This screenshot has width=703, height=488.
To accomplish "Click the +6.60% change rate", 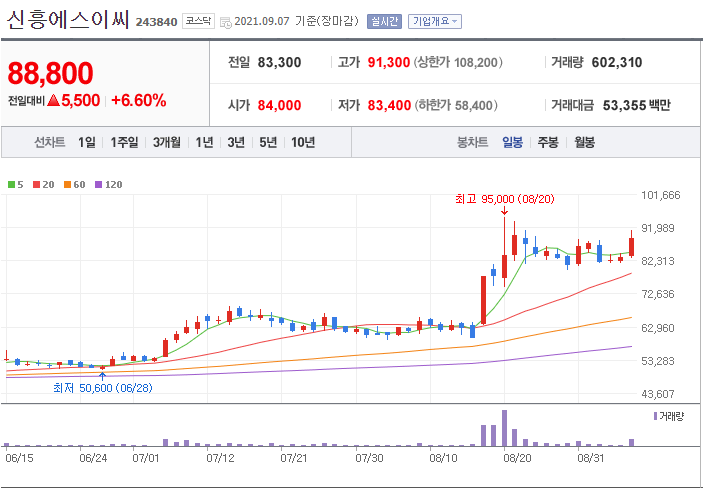I will coord(139,100).
